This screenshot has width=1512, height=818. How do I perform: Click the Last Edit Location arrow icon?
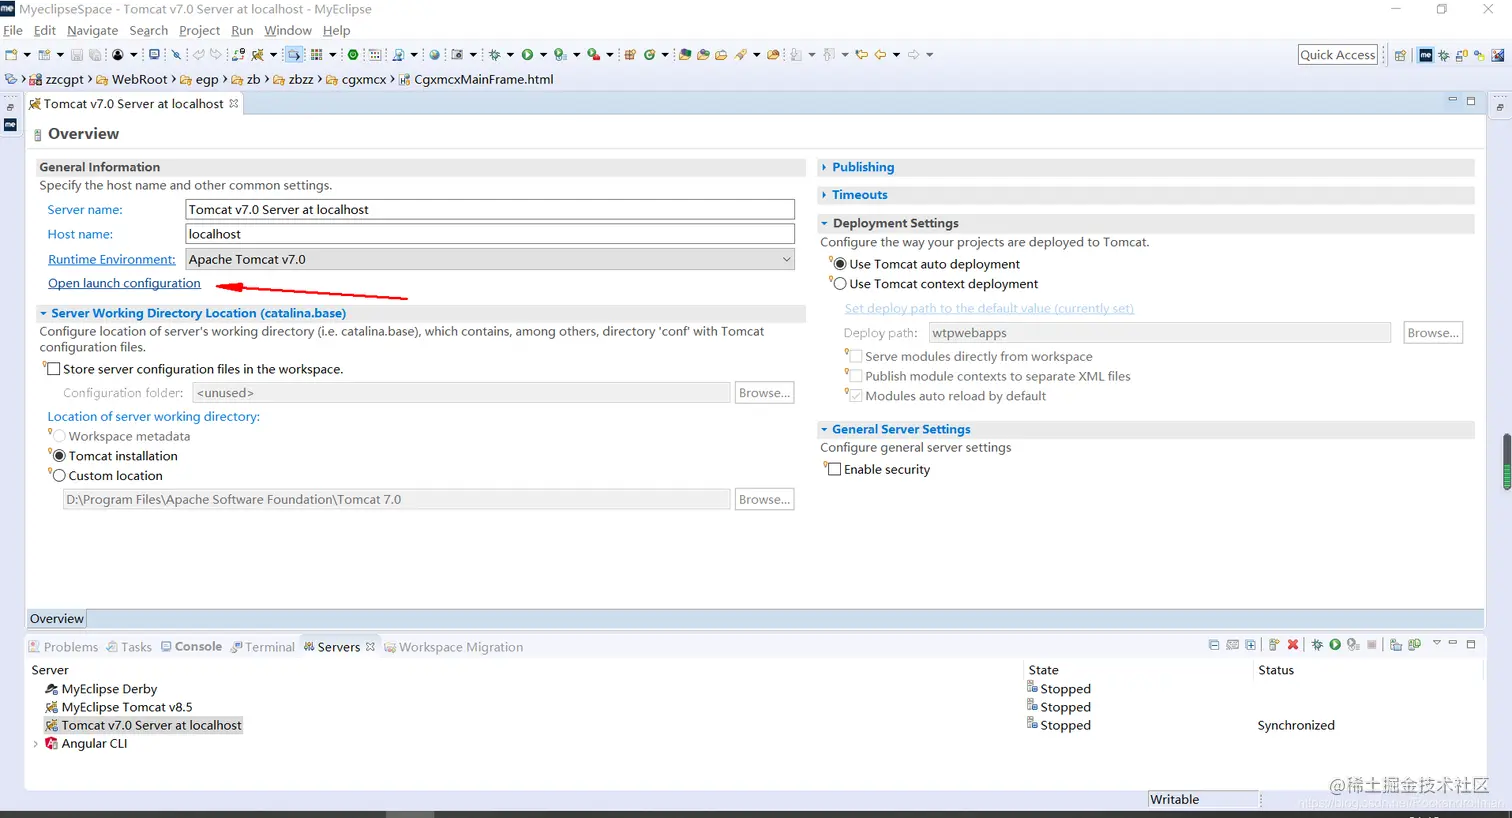(861, 55)
